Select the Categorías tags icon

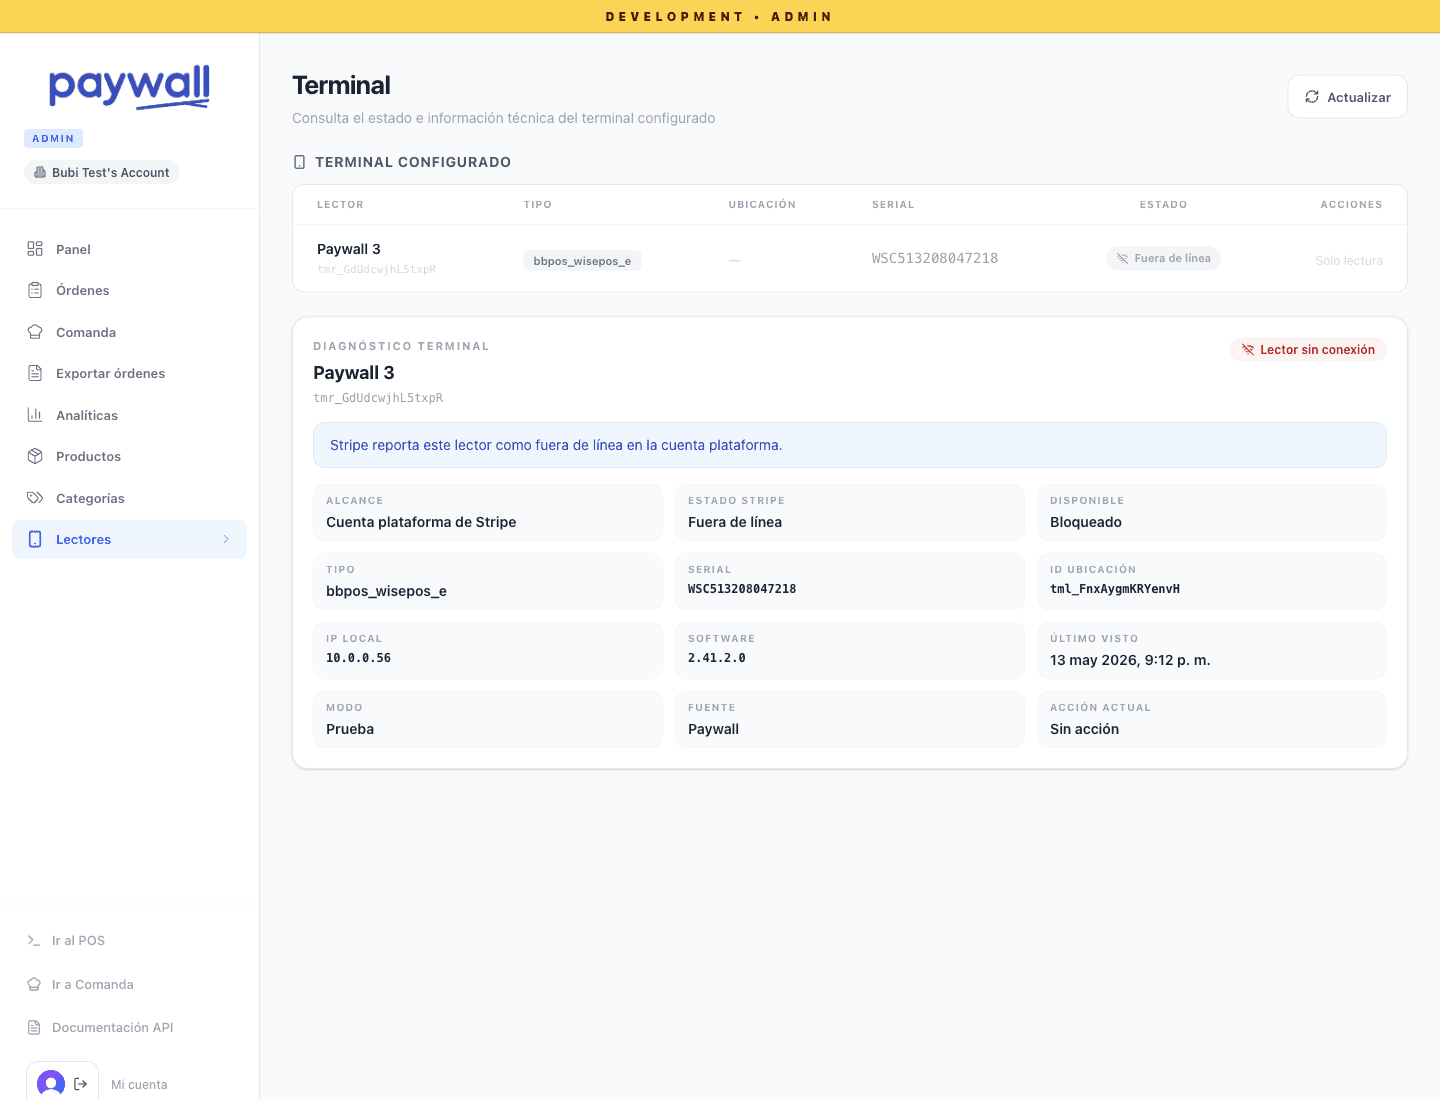pyautogui.click(x=35, y=498)
